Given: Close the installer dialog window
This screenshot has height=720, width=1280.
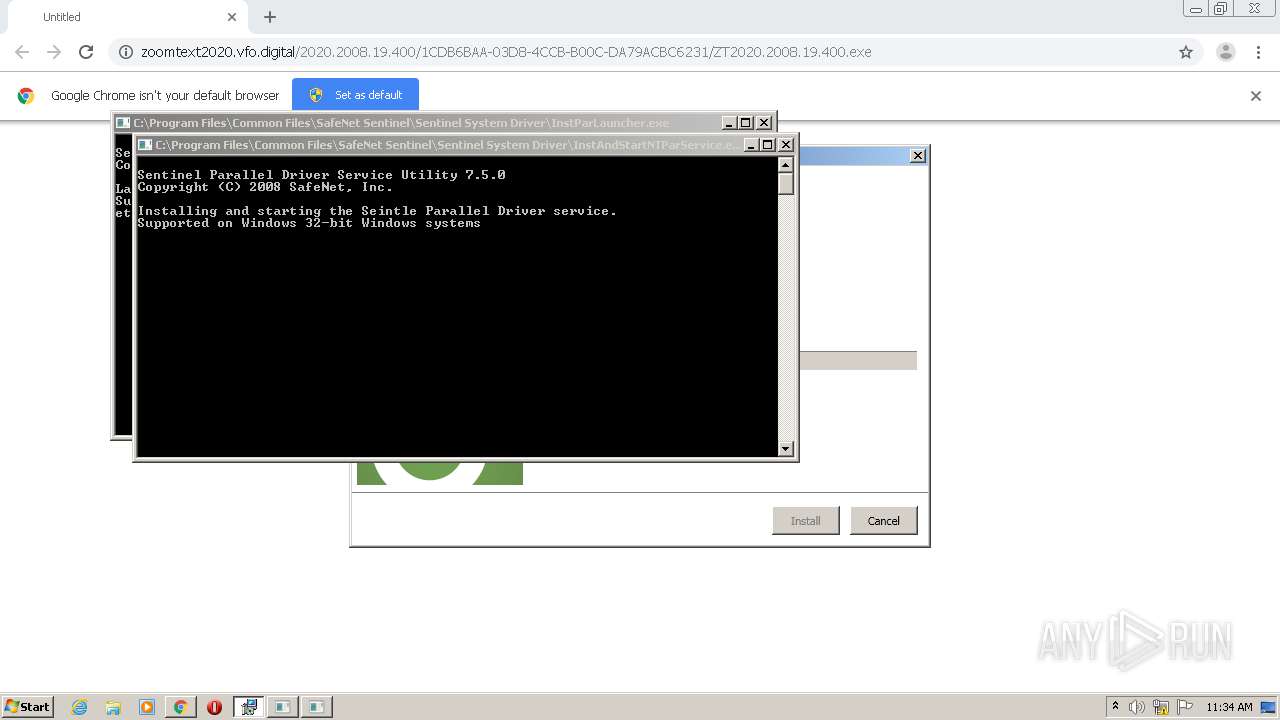Looking at the screenshot, I should pos(917,156).
